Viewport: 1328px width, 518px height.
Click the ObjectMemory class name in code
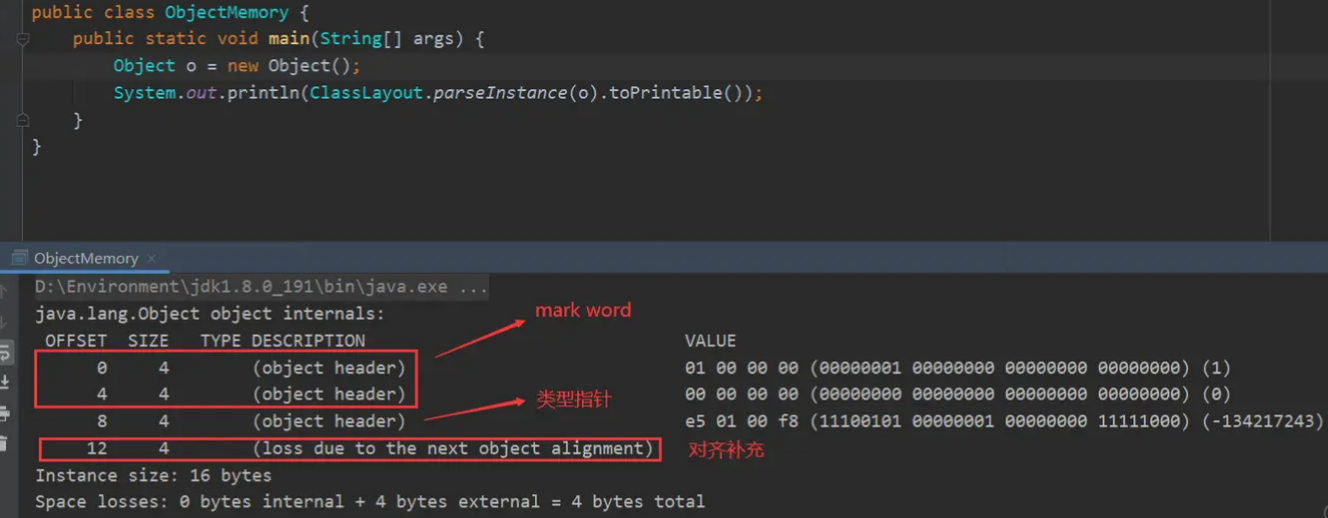click(227, 13)
